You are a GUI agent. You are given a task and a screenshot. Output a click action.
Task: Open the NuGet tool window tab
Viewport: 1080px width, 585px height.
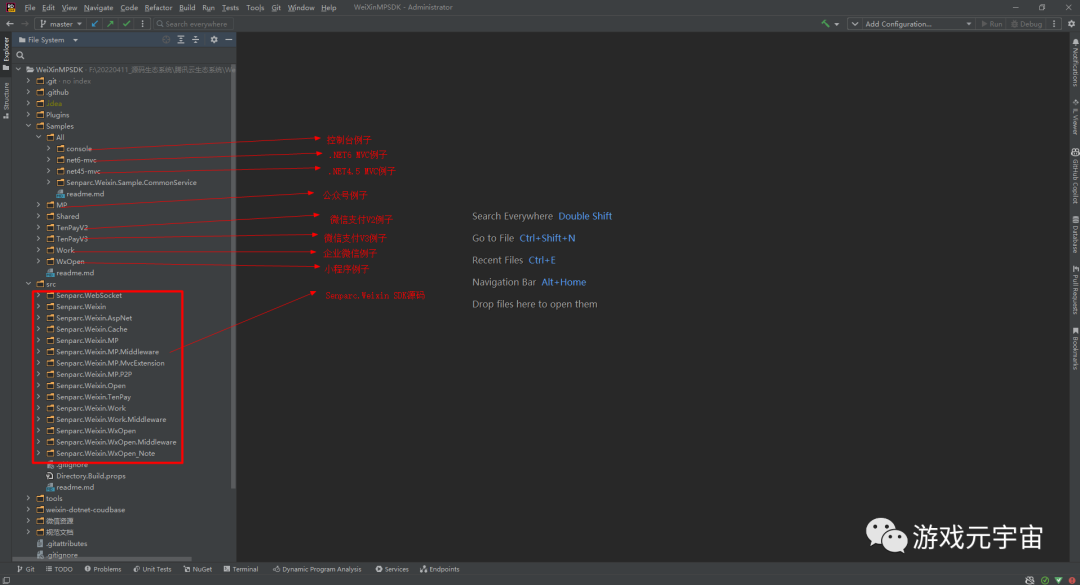pos(198,569)
